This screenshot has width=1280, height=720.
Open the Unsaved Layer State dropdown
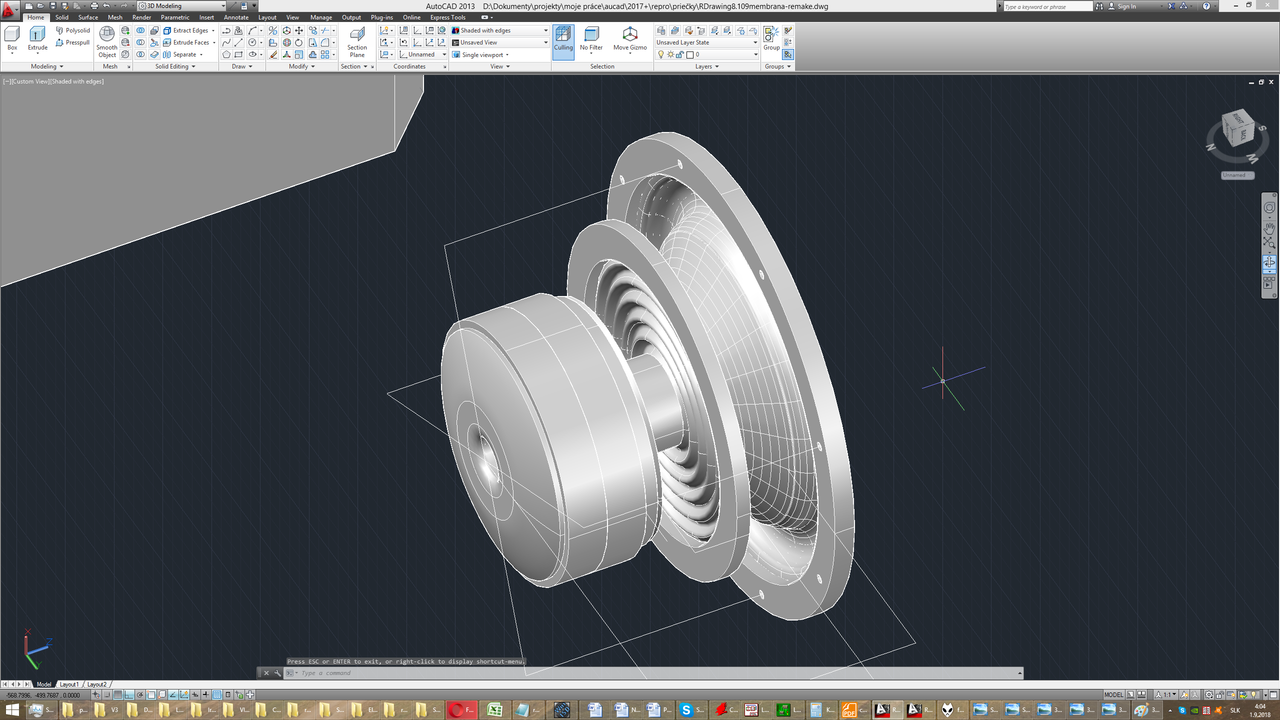707,43
